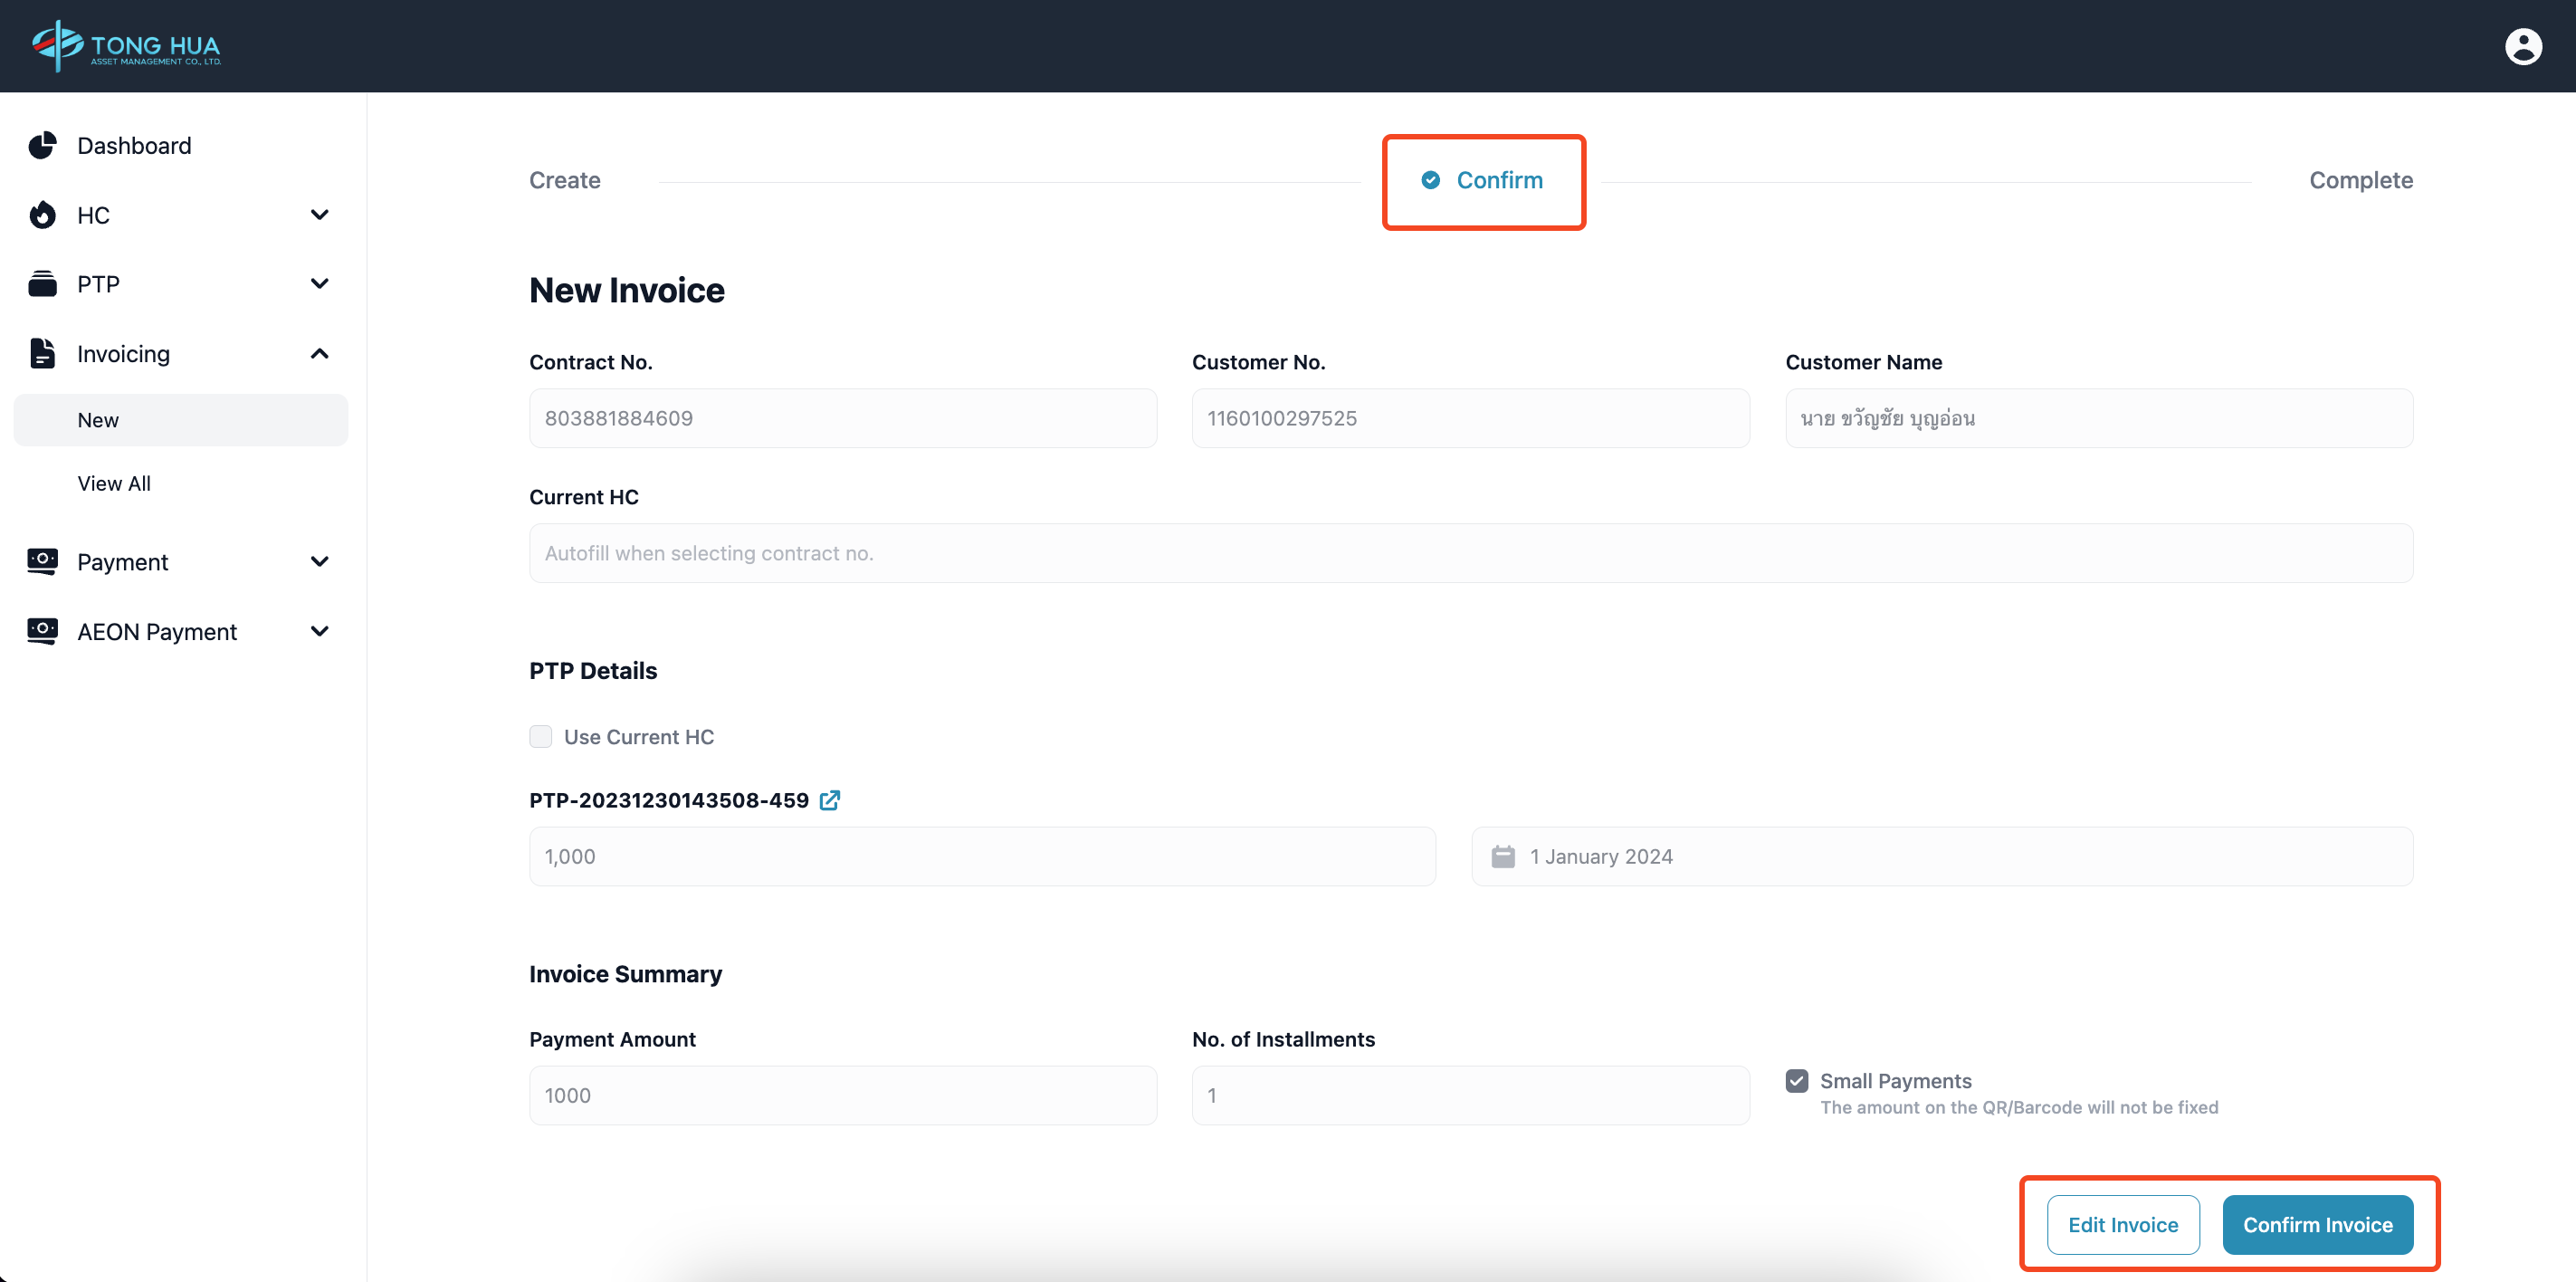Expand the PTP sidebar chevron
The height and width of the screenshot is (1282, 2576).
tap(319, 284)
